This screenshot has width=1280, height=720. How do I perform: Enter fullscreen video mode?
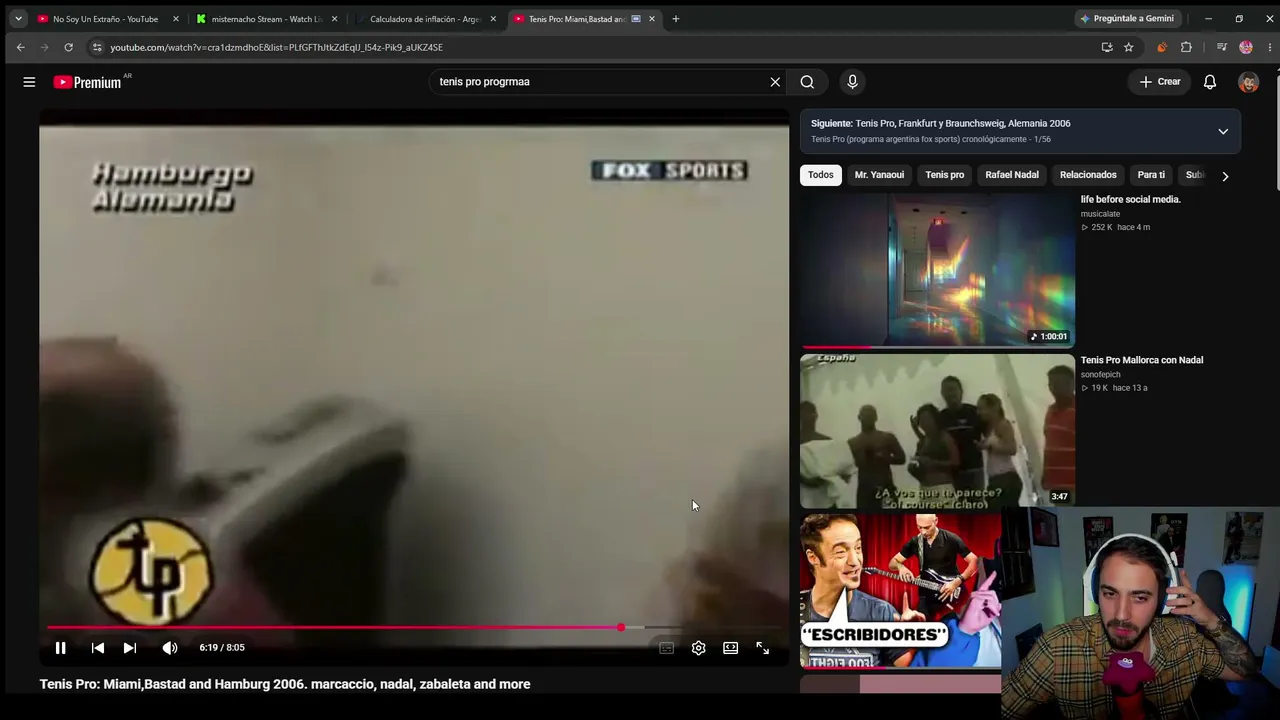pyautogui.click(x=763, y=648)
